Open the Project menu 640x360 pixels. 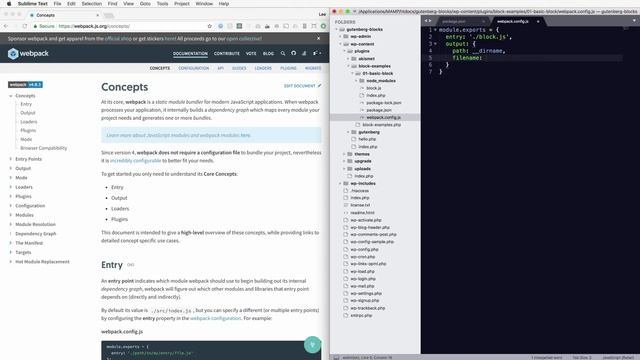182,3
